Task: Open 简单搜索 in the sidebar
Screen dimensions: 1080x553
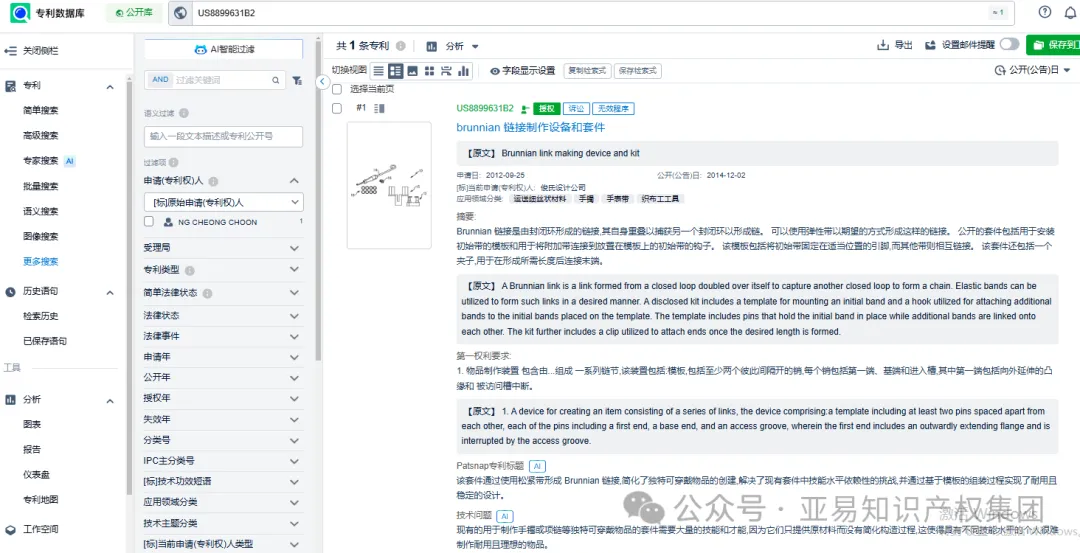Action: tap(41, 110)
